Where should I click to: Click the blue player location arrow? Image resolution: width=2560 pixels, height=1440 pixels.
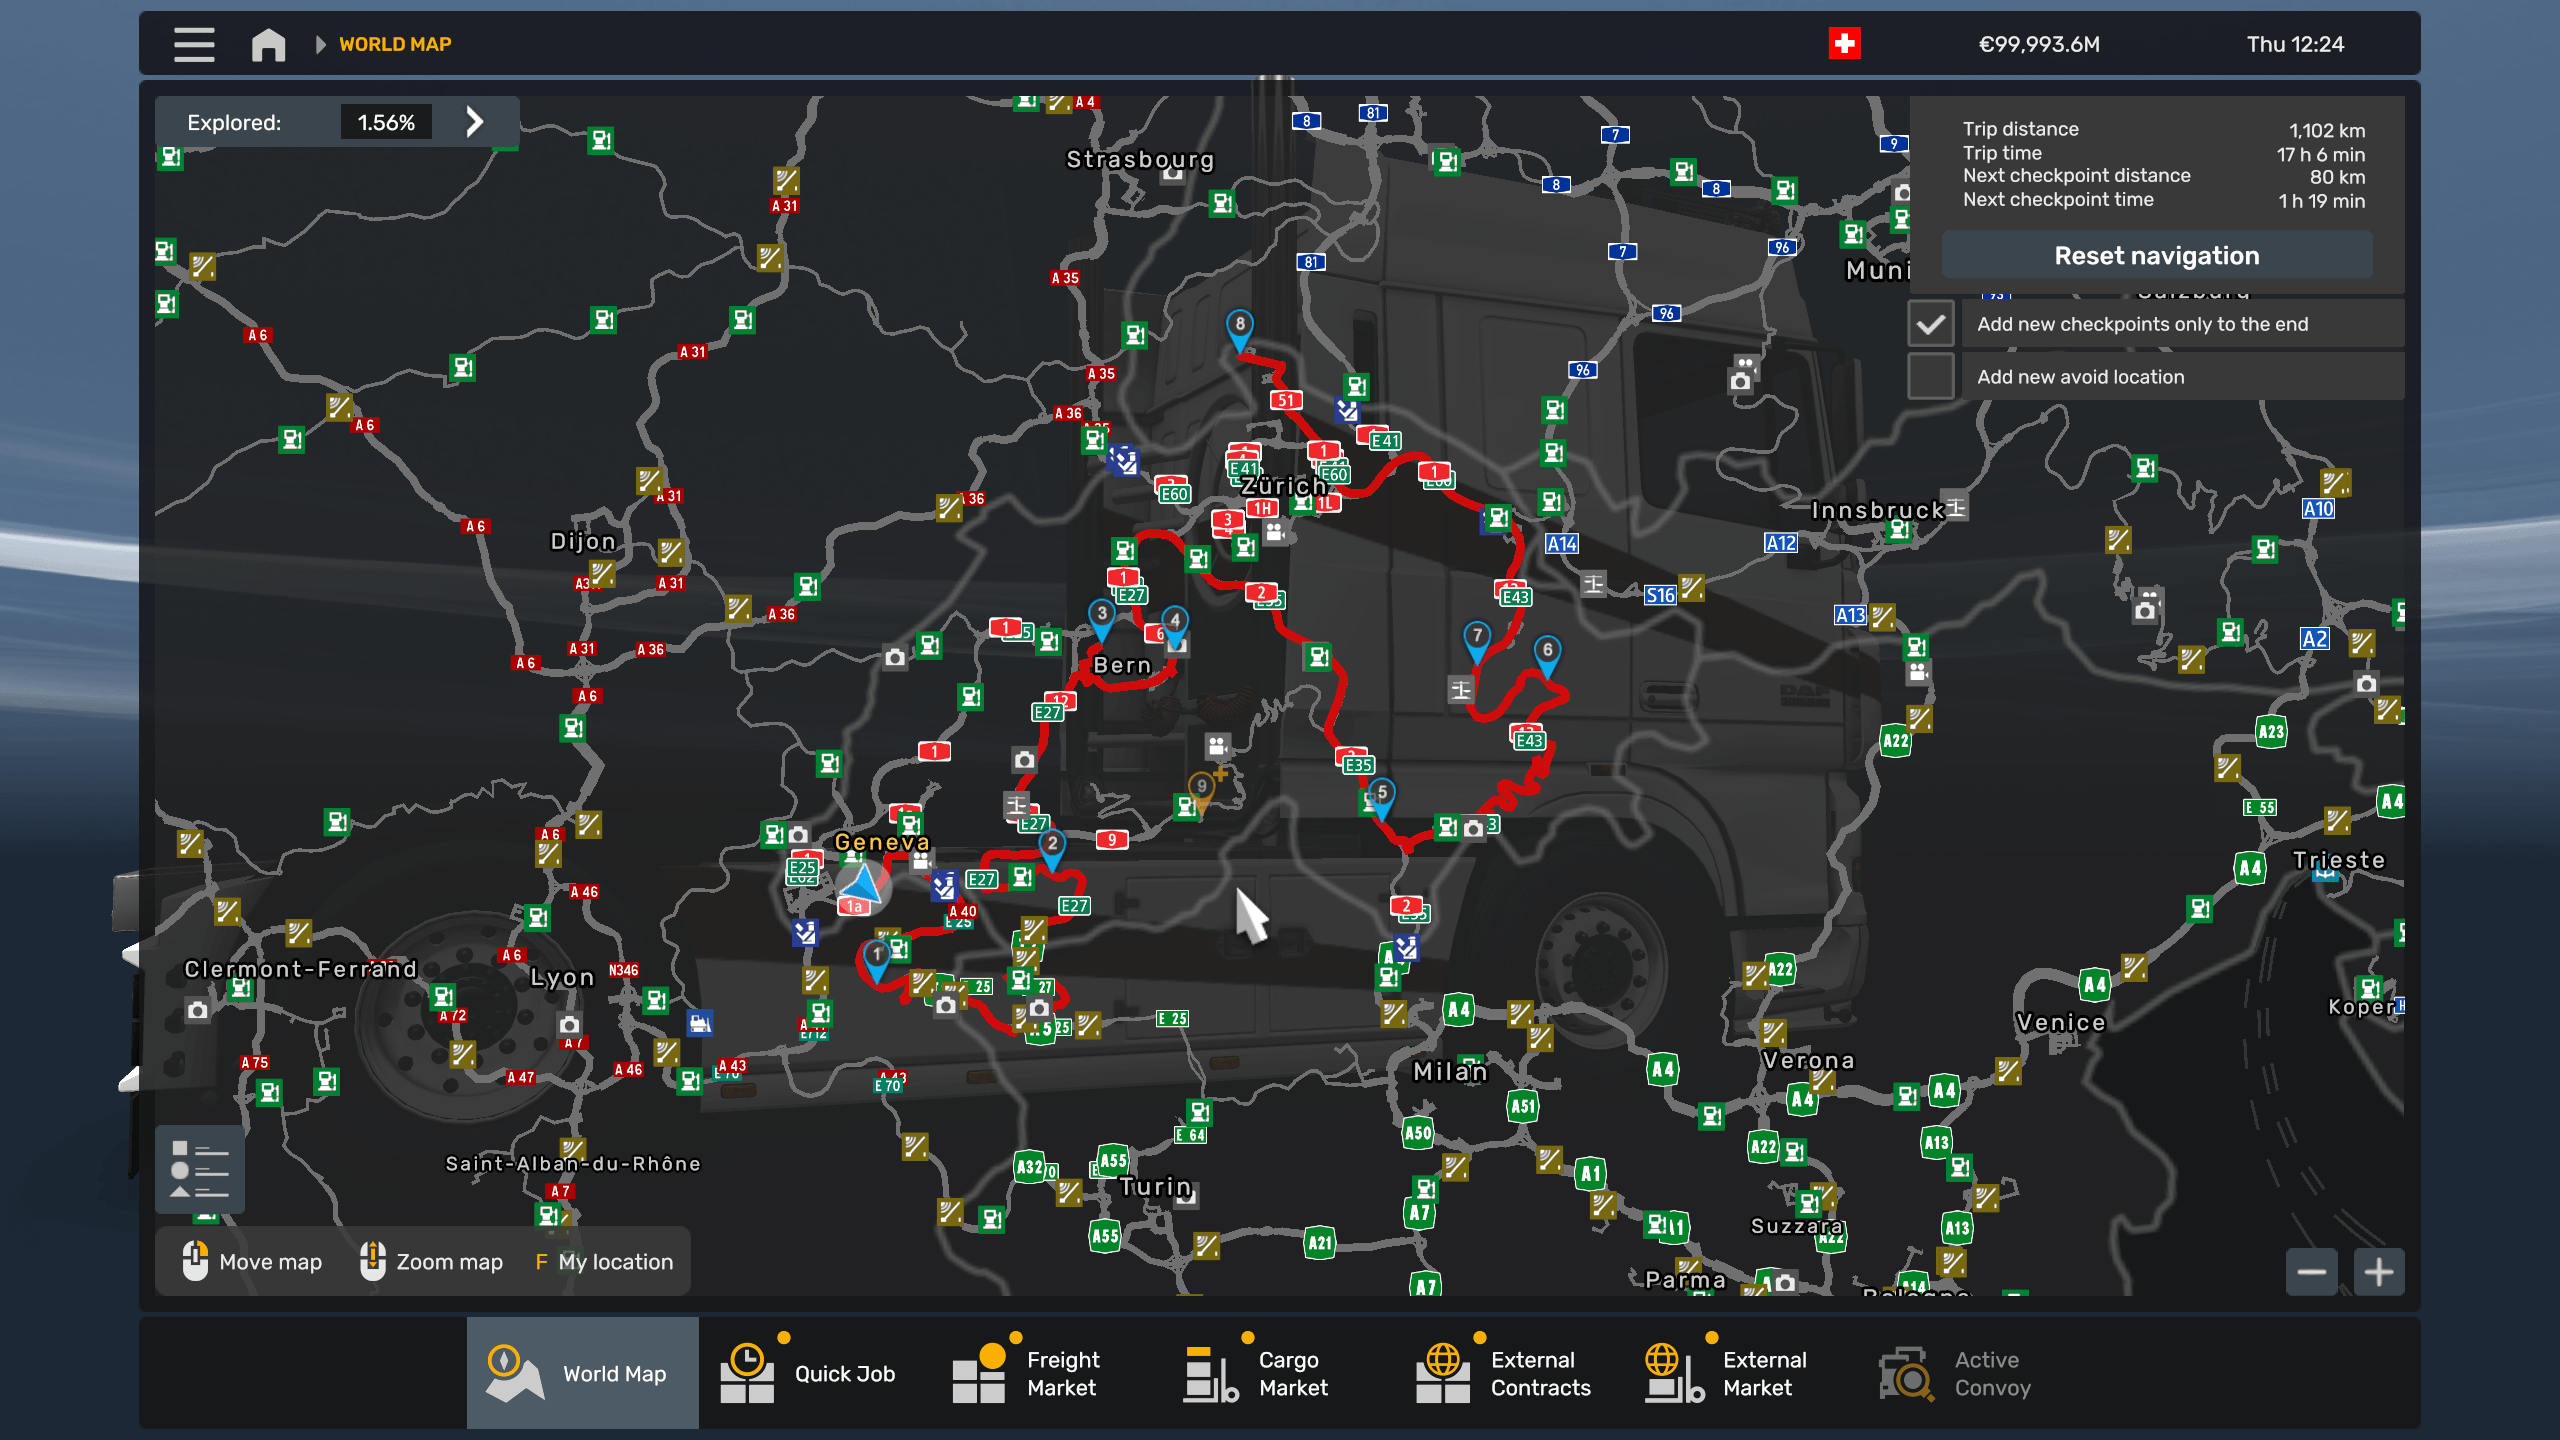[x=862, y=884]
